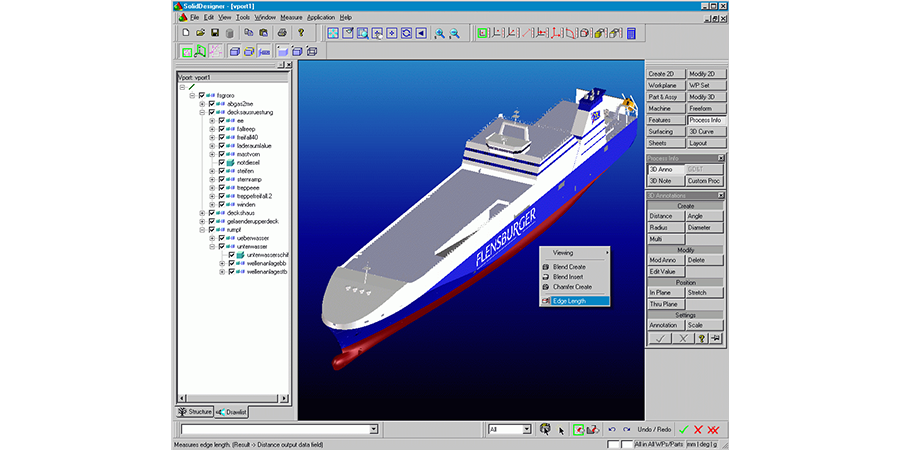
Task: Expand the abgas2me tree node
Action: 201,104
